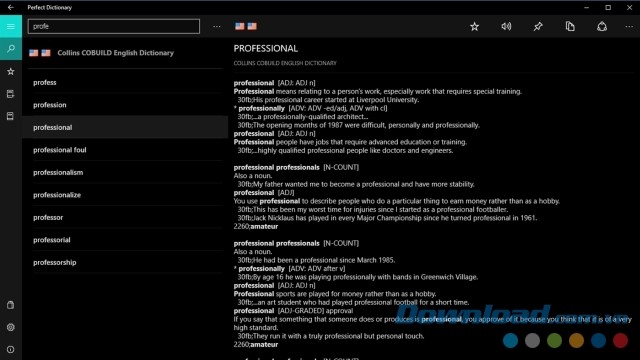Open the info icon at sidebar bottom
Viewport: 640px width, 360px height.
[x=11, y=350]
